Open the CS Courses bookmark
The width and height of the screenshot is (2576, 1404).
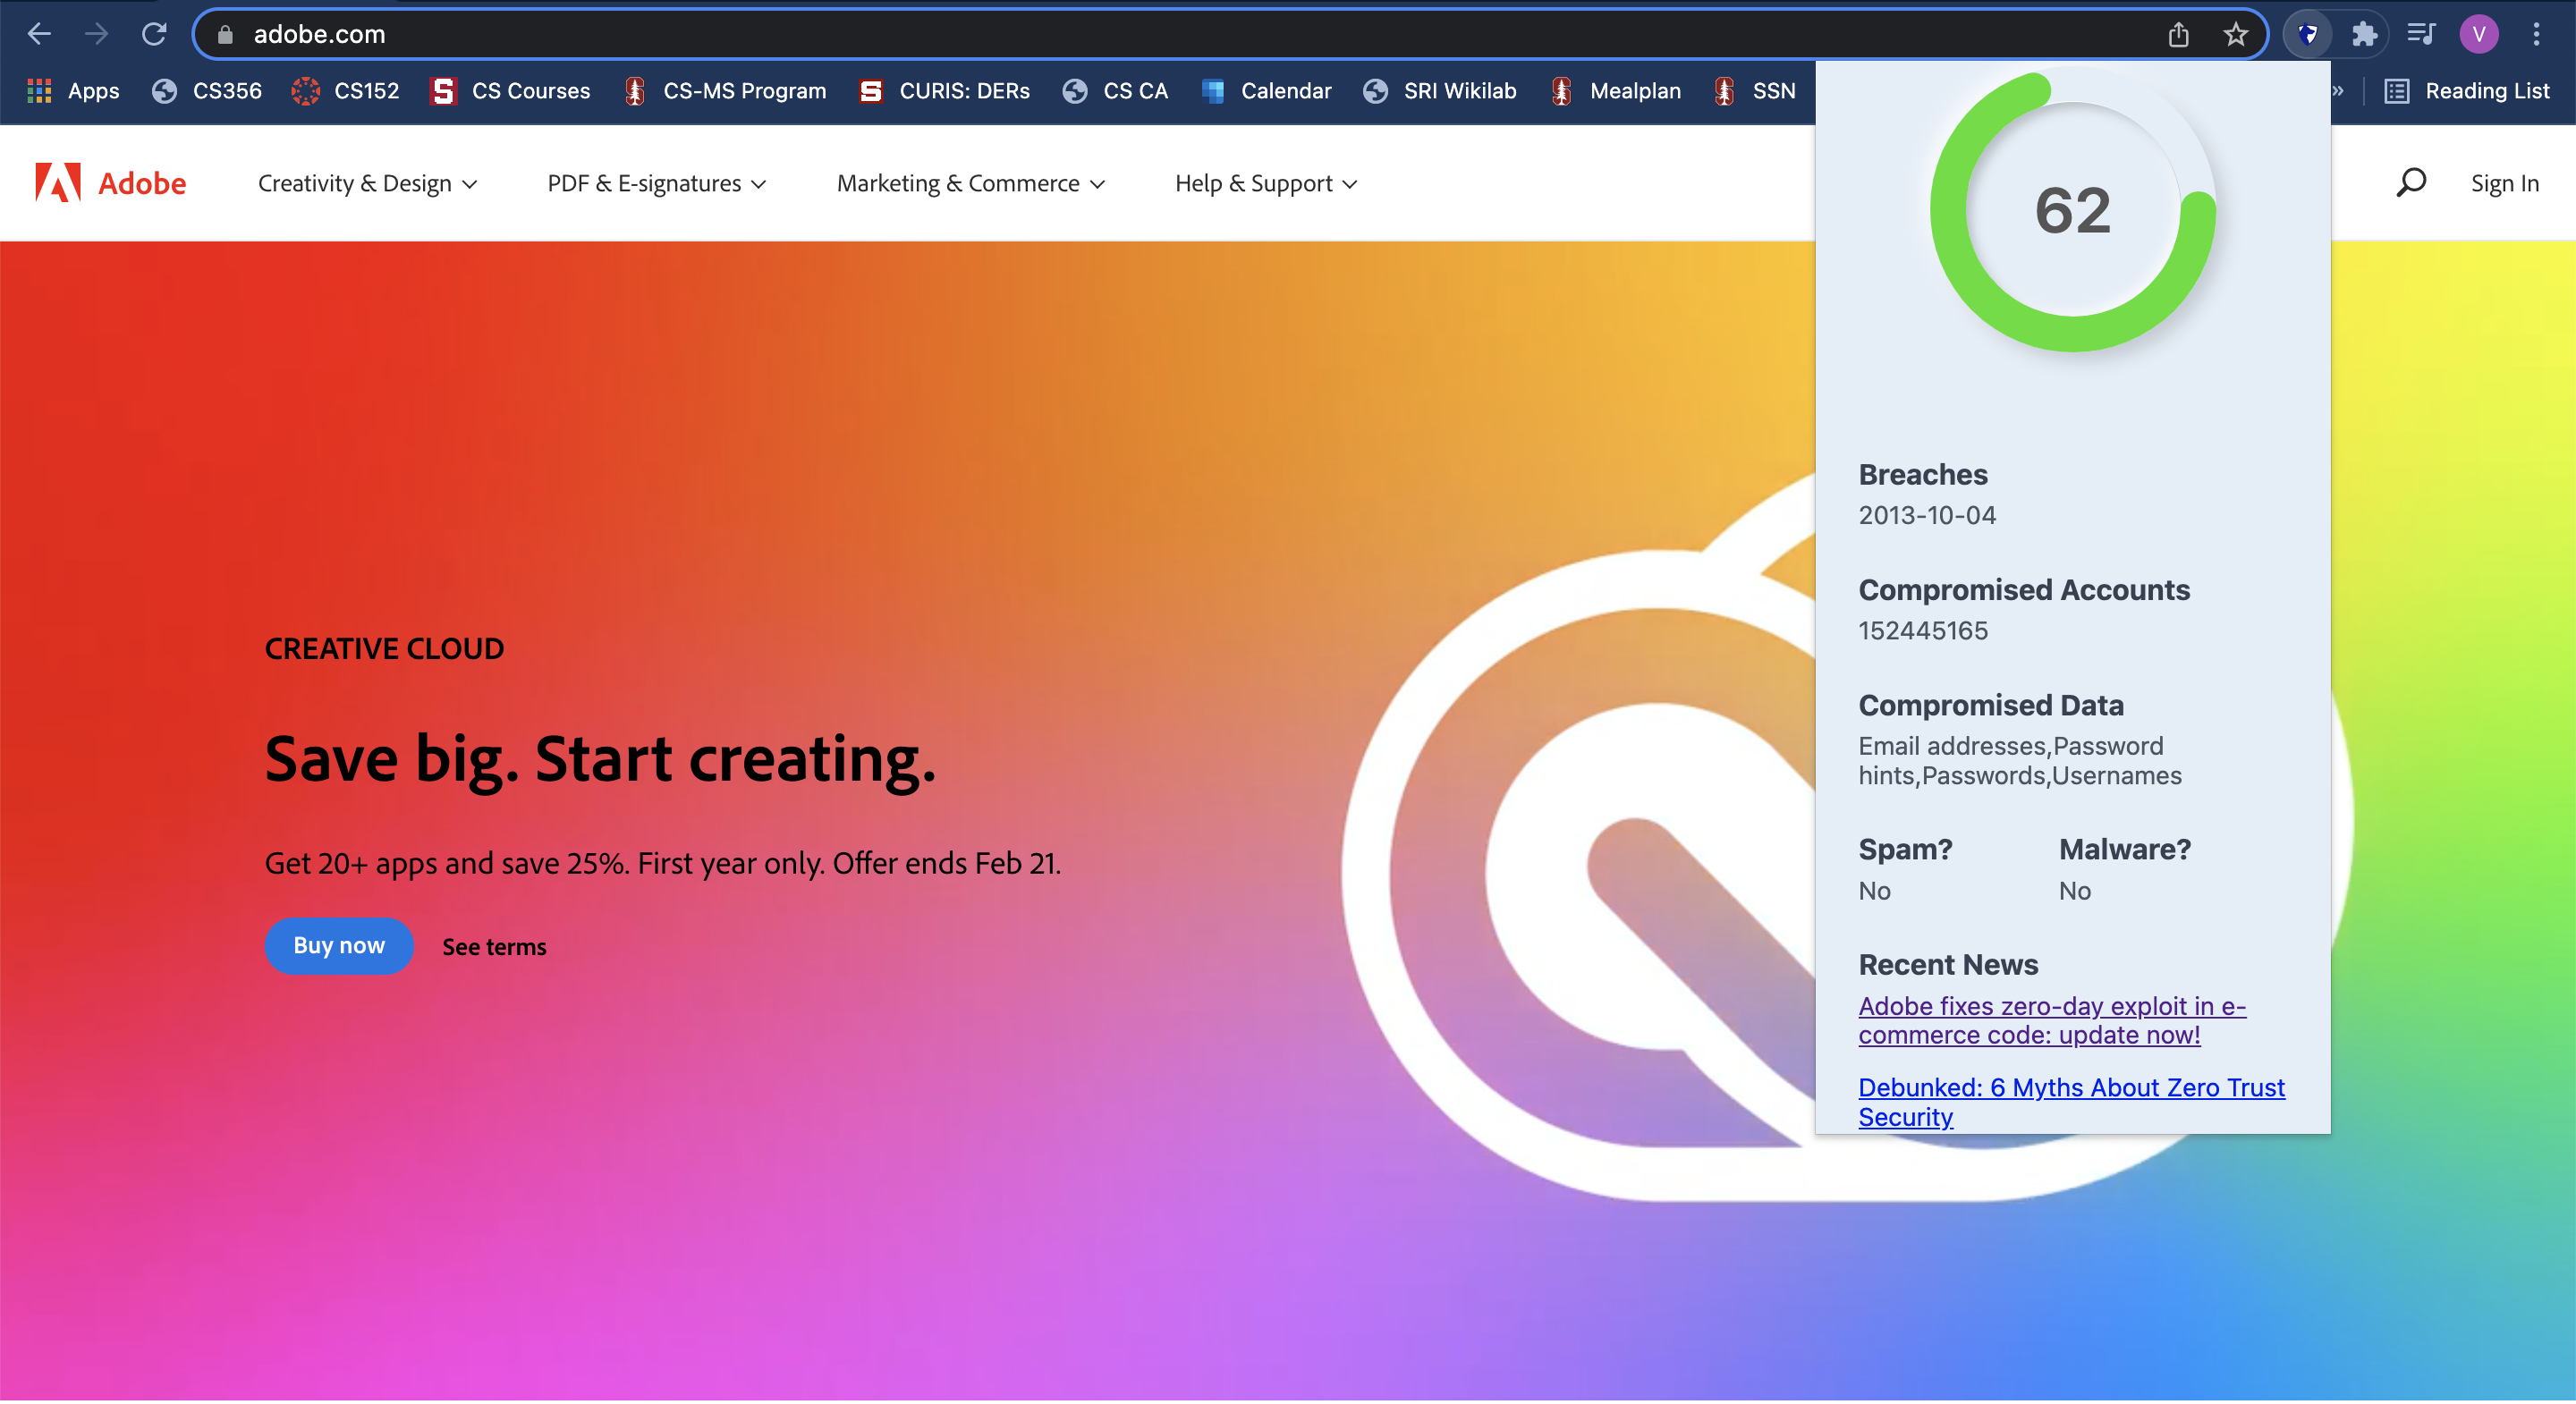[510, 91]
